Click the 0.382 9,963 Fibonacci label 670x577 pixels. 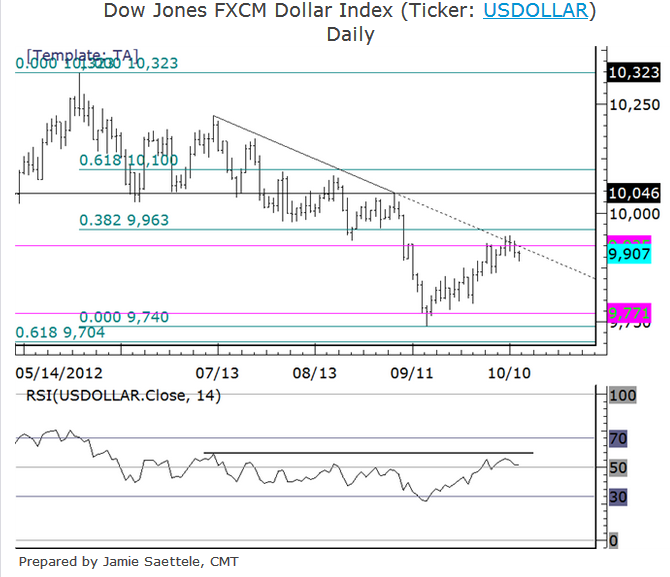tap(124, 220)
